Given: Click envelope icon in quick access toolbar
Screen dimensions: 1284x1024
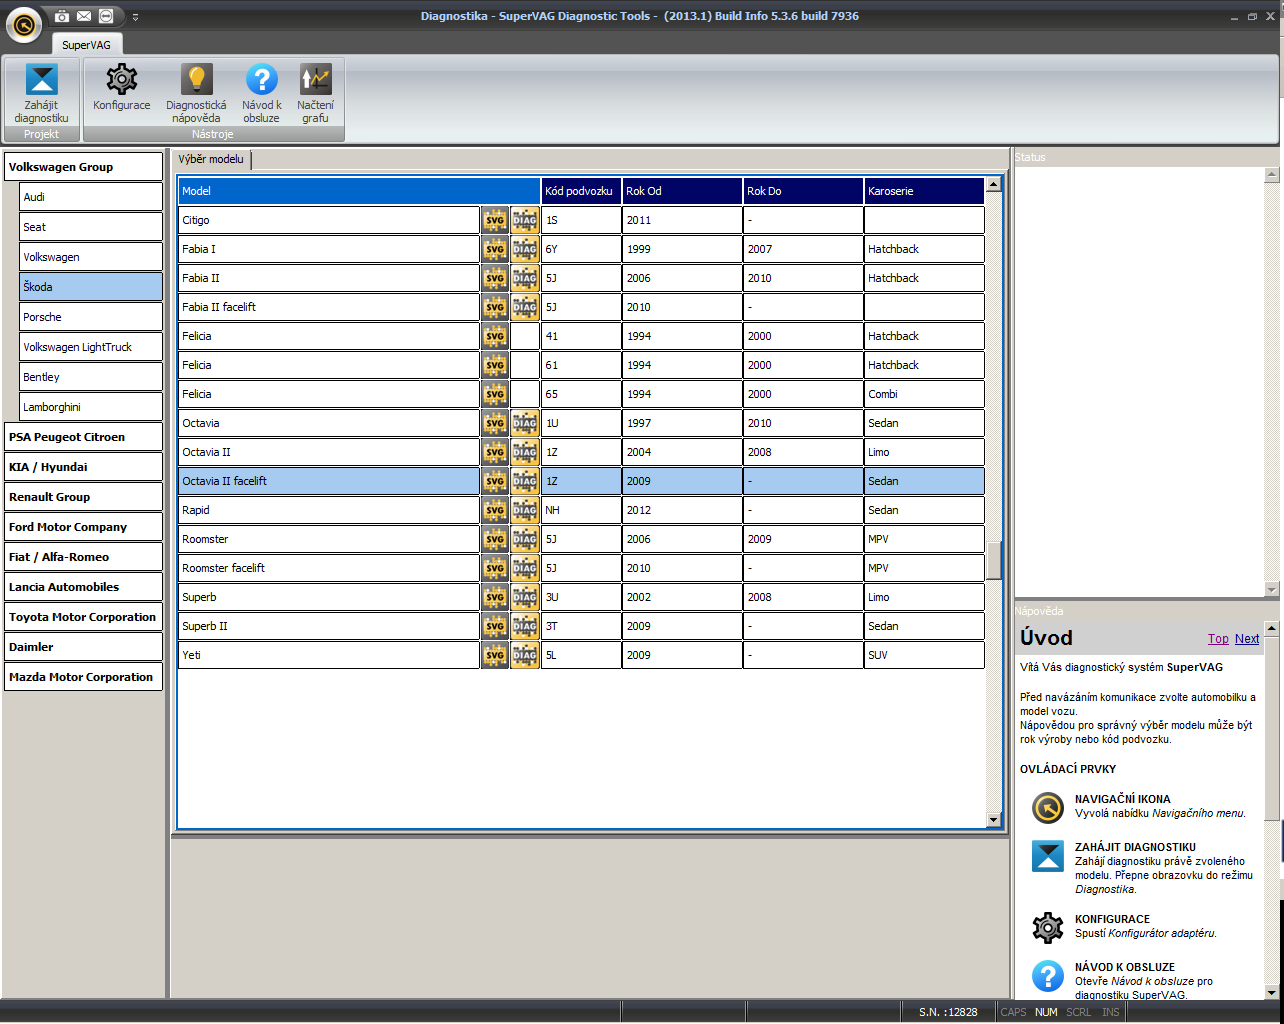Looking at the screenshot, I should 84,16.
